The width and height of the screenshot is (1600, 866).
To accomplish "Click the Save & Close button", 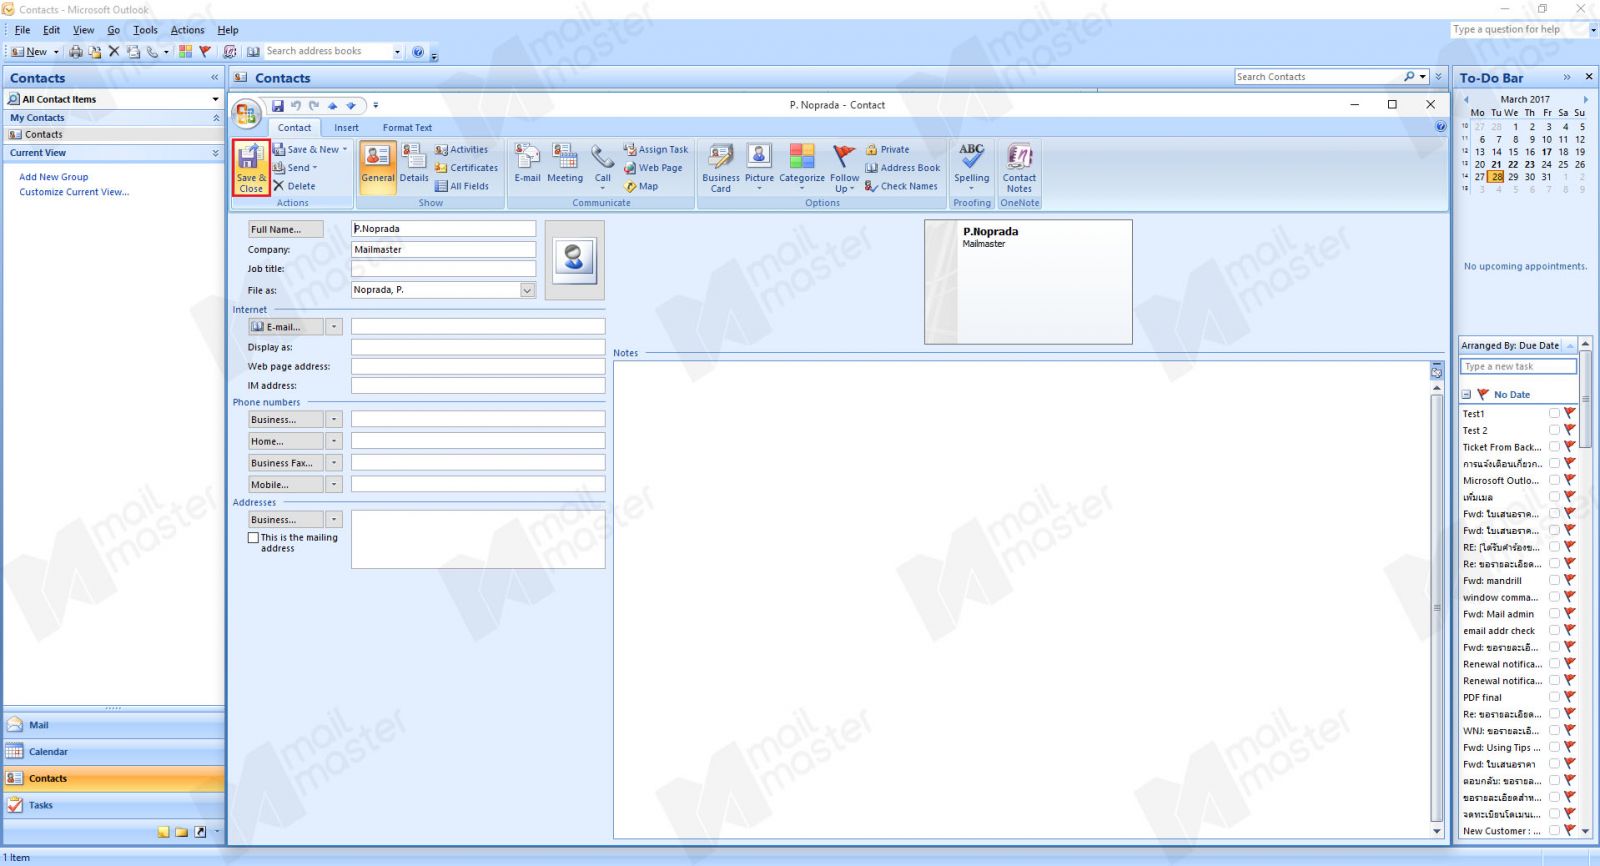I will coord(250,167).
